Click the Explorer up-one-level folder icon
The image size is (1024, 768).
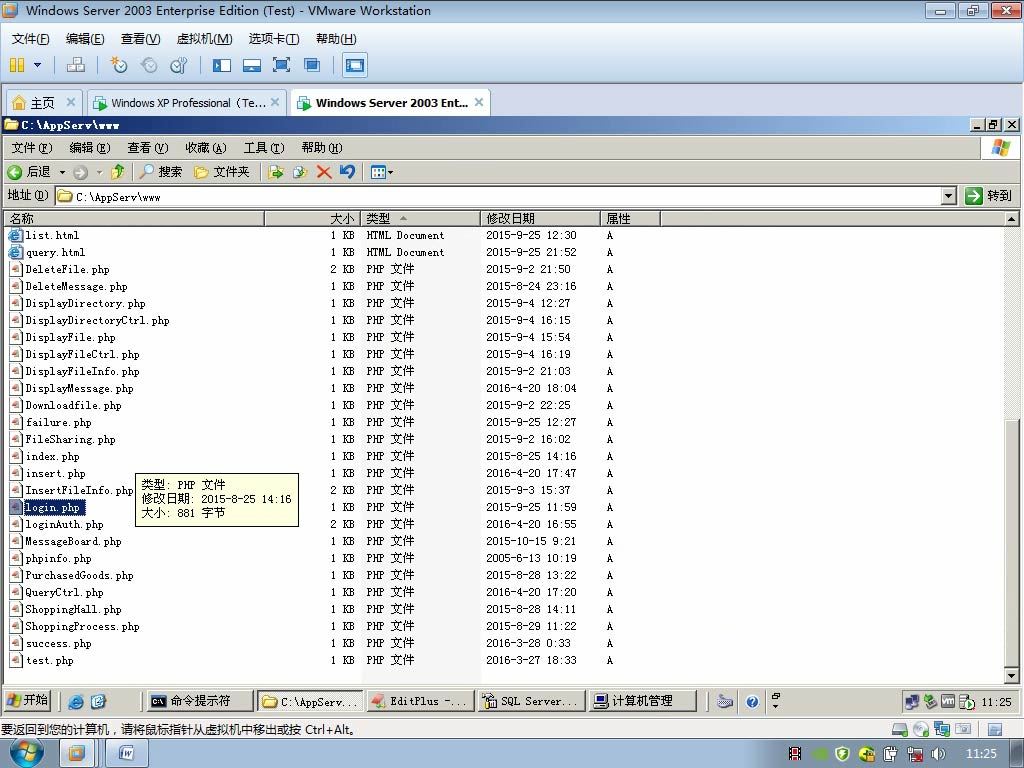coord(118,172)
